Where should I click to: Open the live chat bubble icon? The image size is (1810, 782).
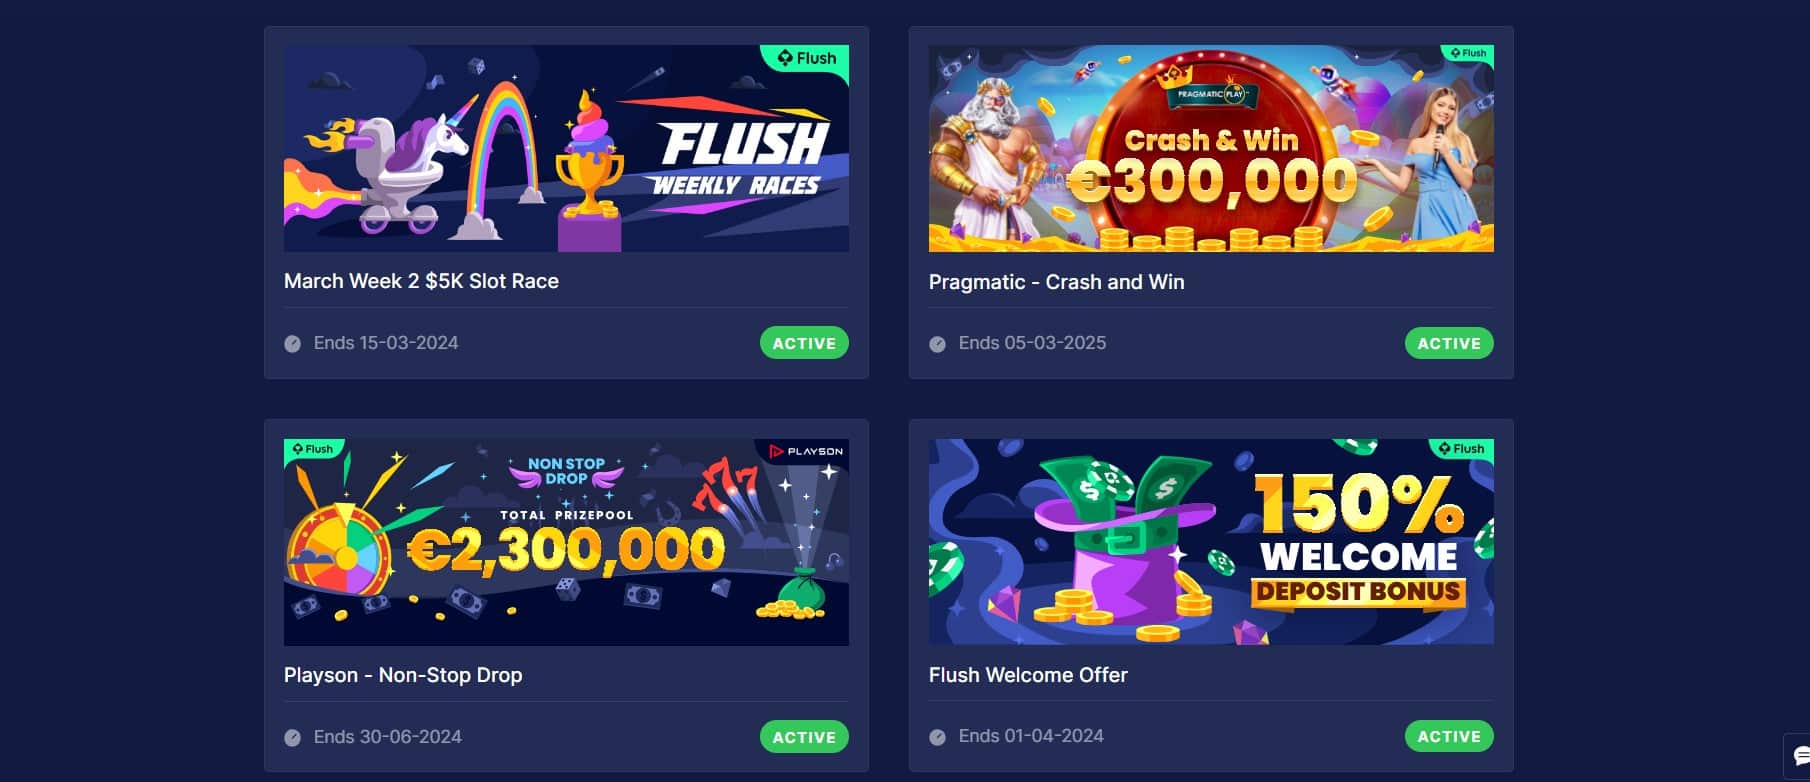coord(1800,755)
